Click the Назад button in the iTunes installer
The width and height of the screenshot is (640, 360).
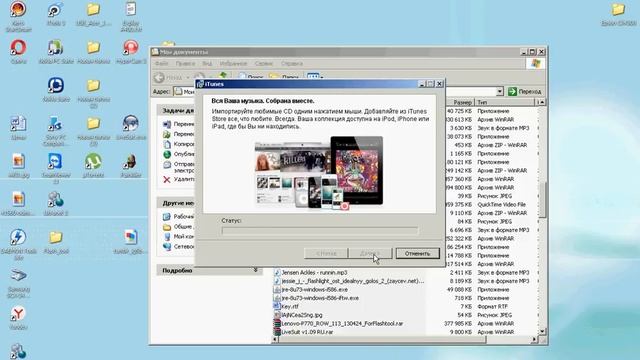click(x=326, y=253)
